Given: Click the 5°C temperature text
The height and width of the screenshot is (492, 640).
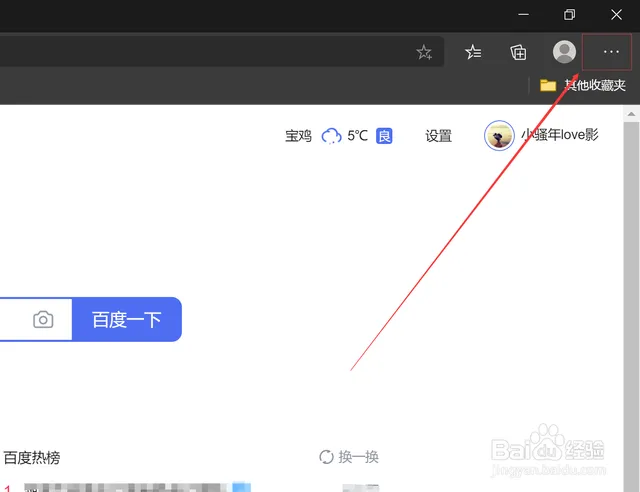Looking at the screenshot, I should pyautogui.click(x=358, y=136).
